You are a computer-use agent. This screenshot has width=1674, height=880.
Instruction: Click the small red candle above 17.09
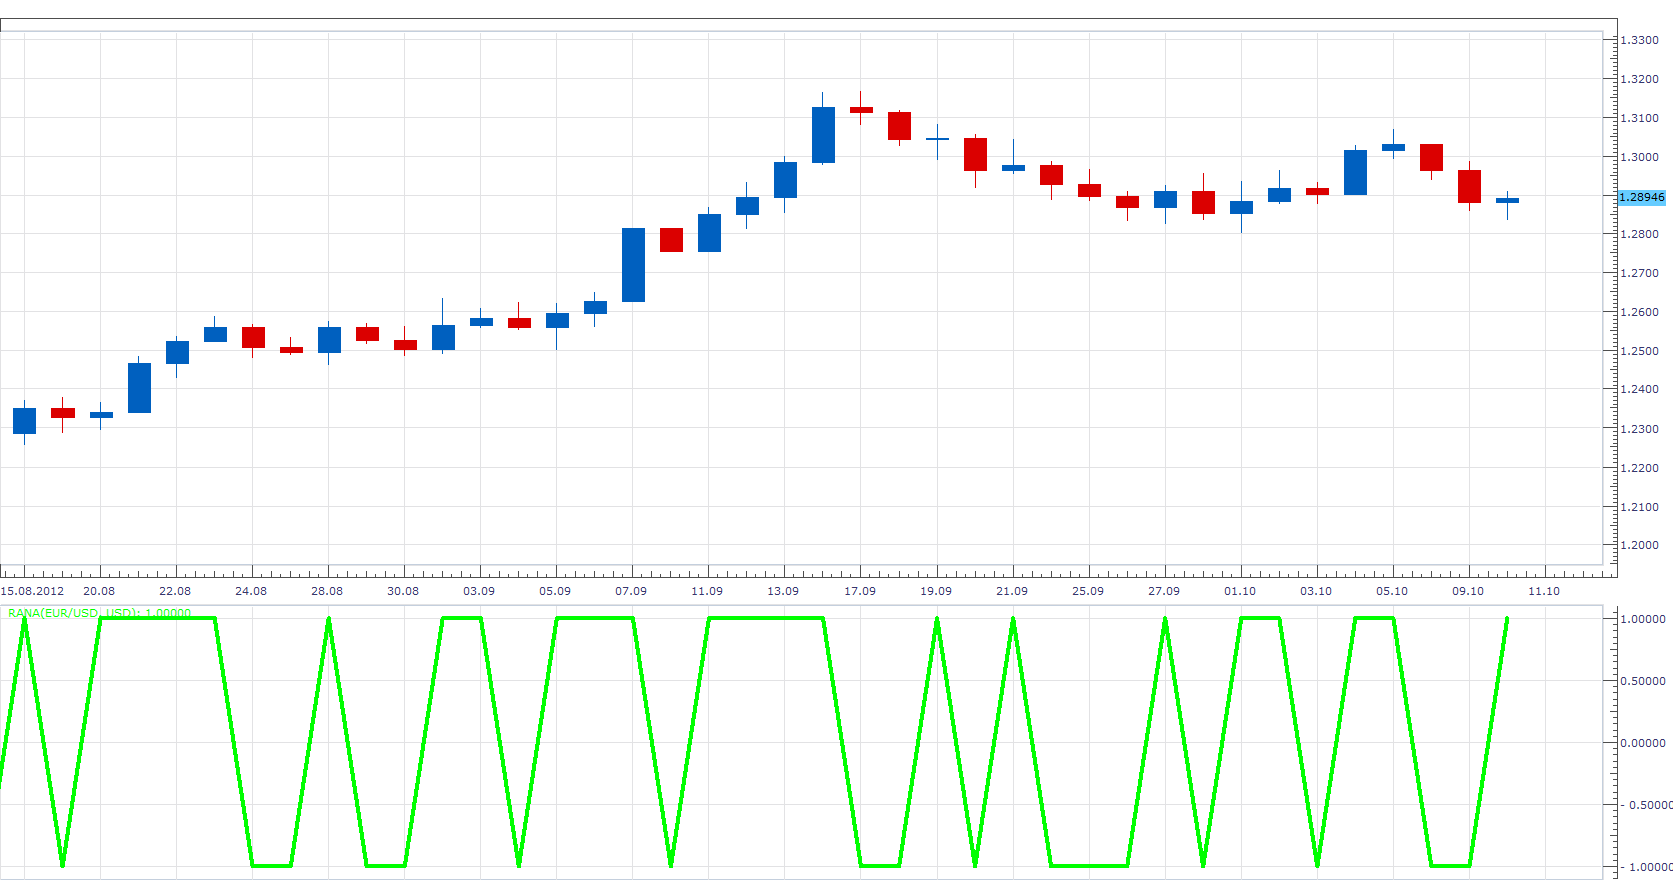tap(861, 109)
